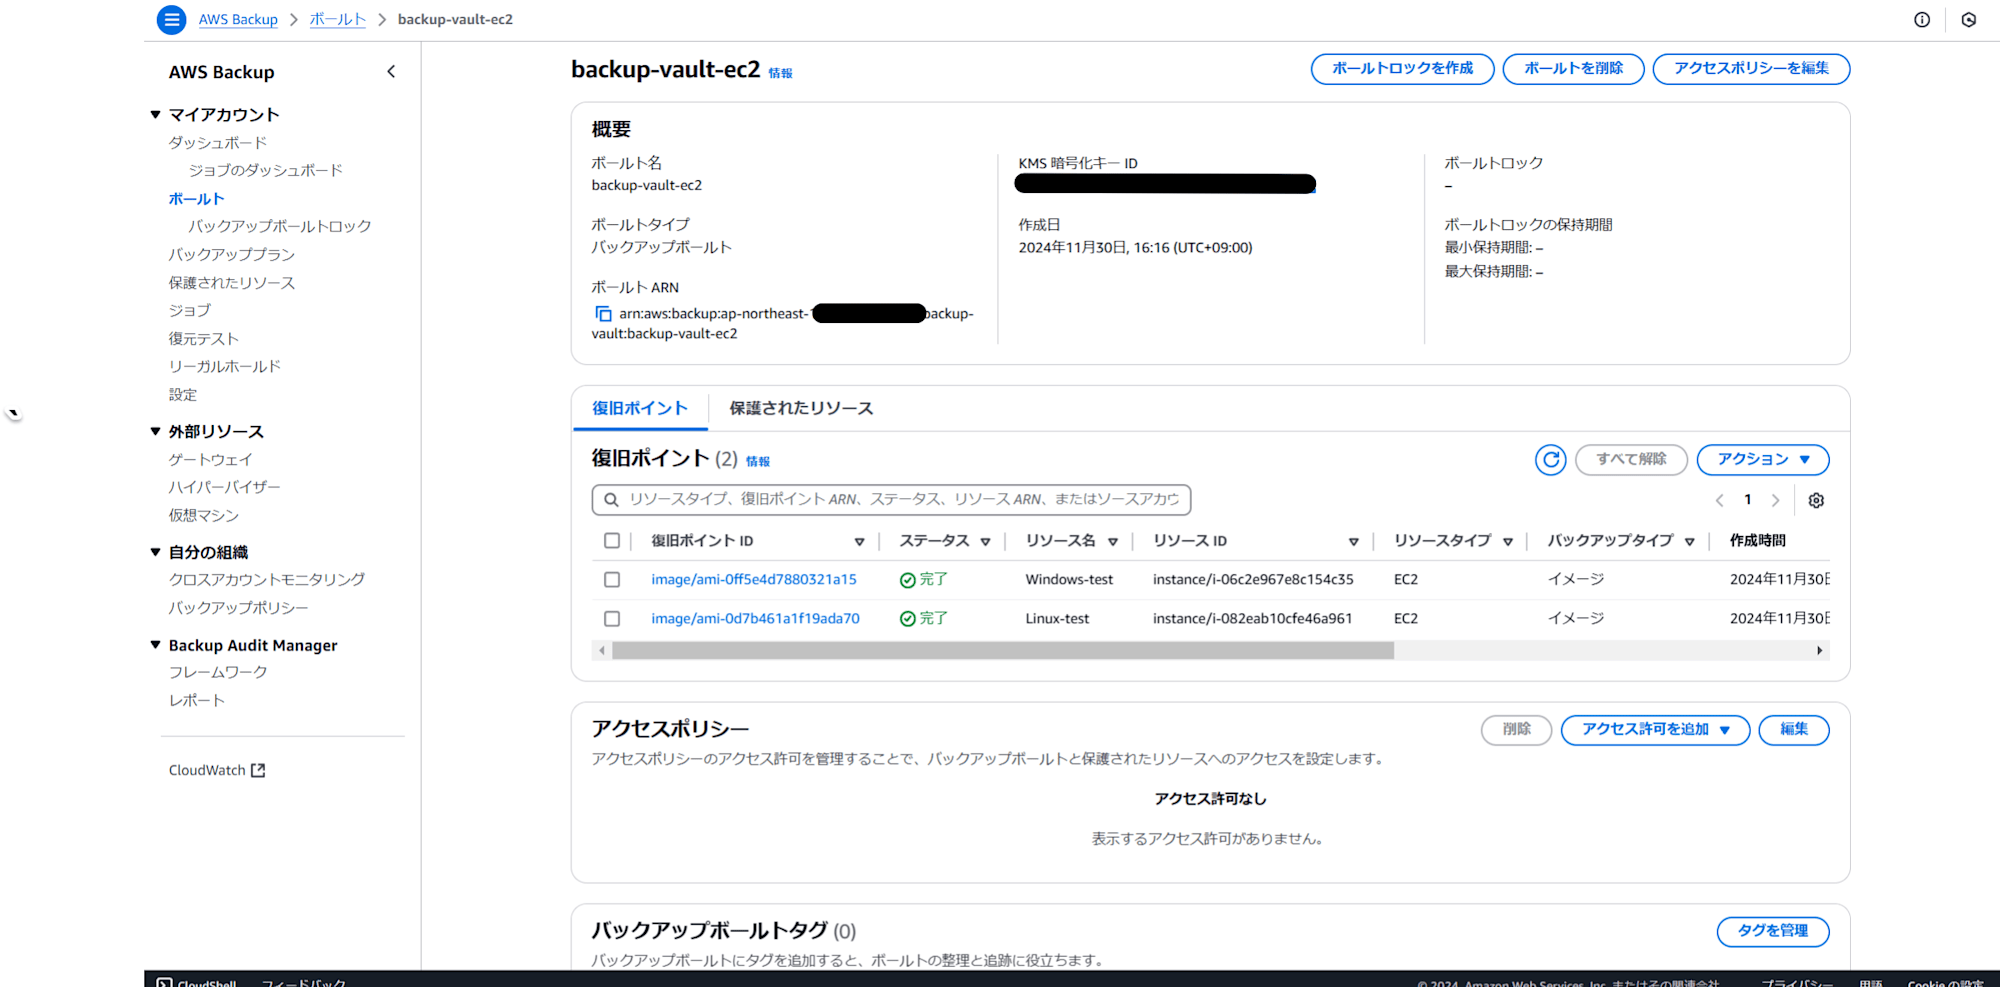Open table preferences gear icon

[1816, 500]
